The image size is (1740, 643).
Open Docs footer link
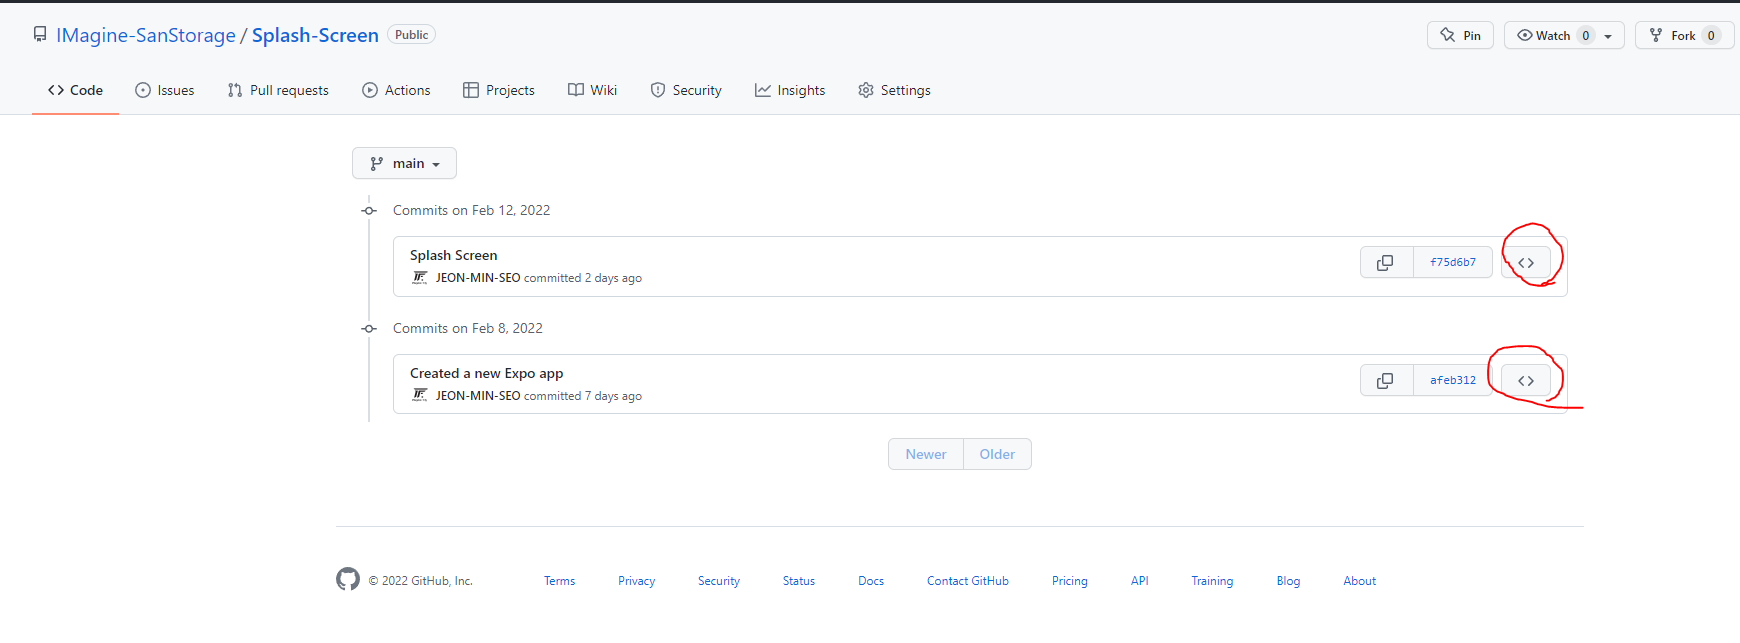(x=871, y=581)
